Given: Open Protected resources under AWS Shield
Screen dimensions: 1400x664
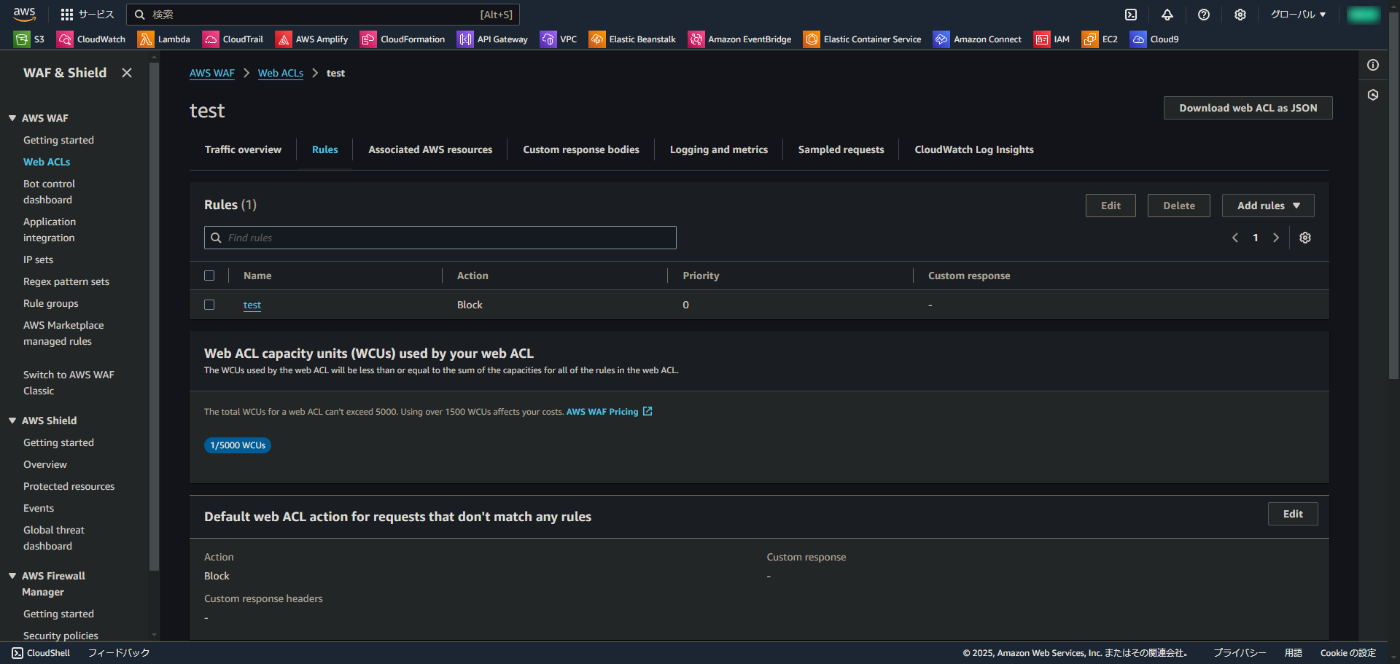Looking at the screenshot, I should coord(69,486).
